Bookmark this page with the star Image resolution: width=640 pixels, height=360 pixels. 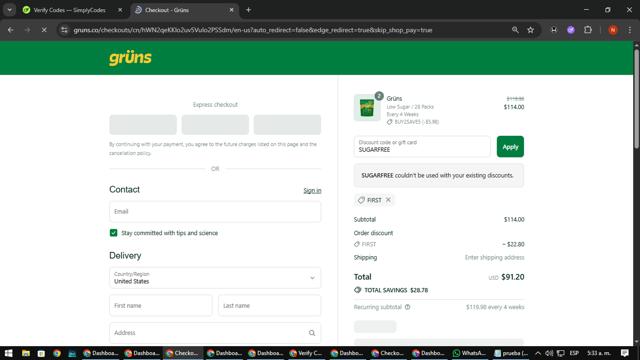(x=530, y=30)
